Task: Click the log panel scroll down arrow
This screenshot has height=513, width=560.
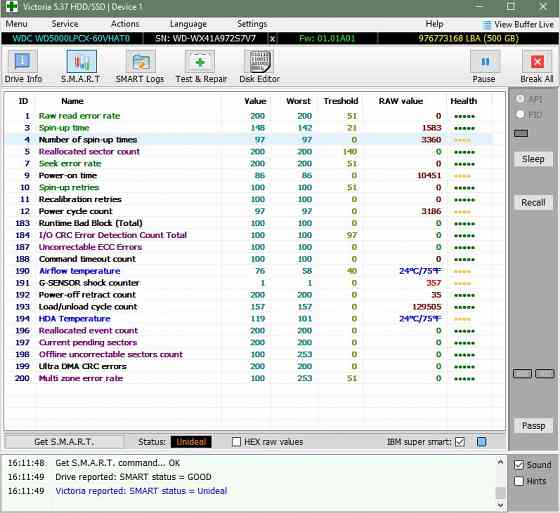Action: [501, 505]
